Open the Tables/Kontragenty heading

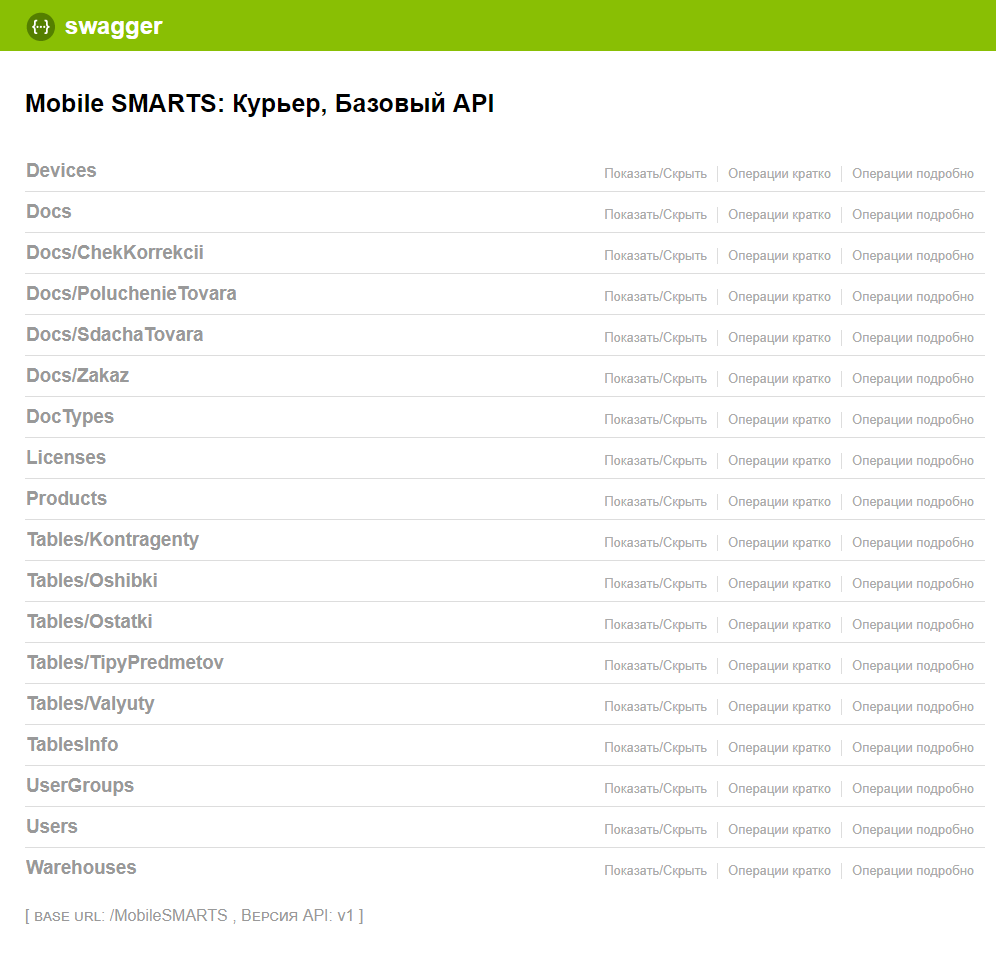click(112, 540)
